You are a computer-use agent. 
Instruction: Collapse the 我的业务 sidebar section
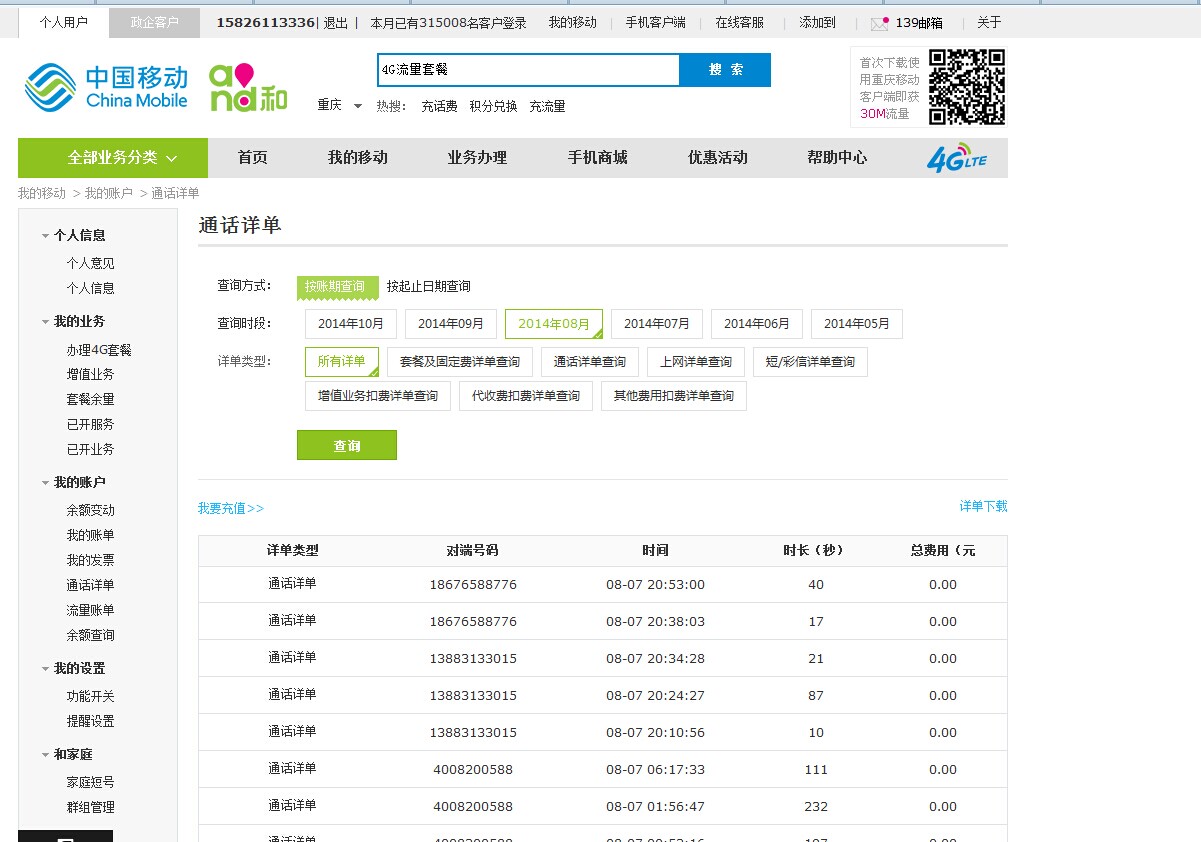tap(46, 322)
